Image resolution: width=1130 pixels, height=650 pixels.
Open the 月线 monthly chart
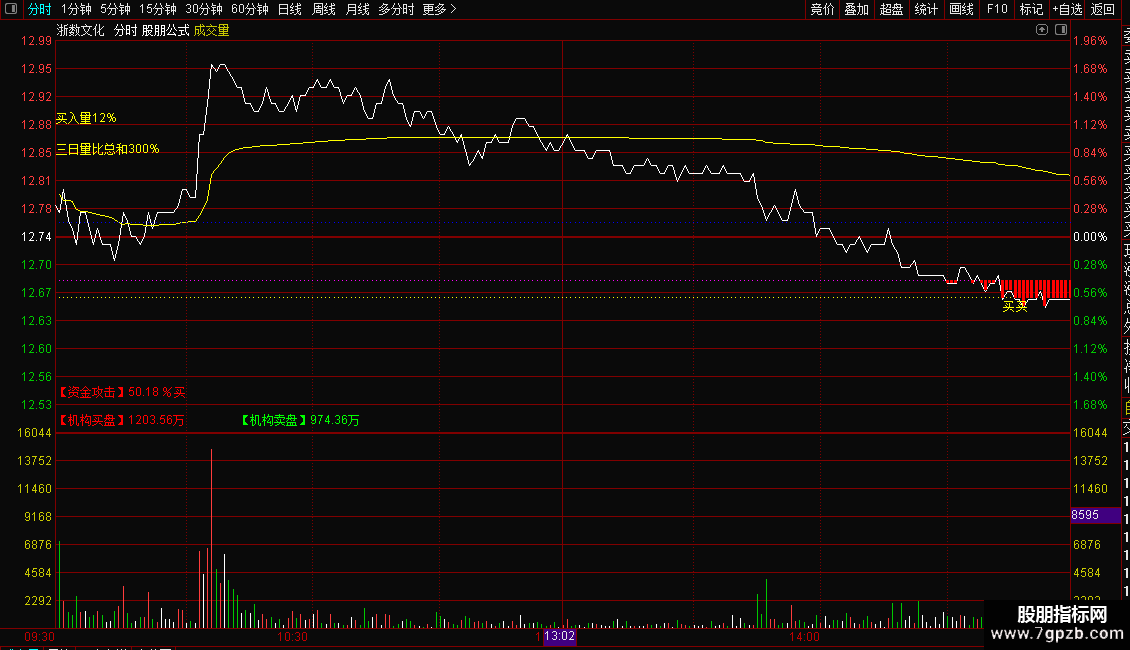click(357, 9)
